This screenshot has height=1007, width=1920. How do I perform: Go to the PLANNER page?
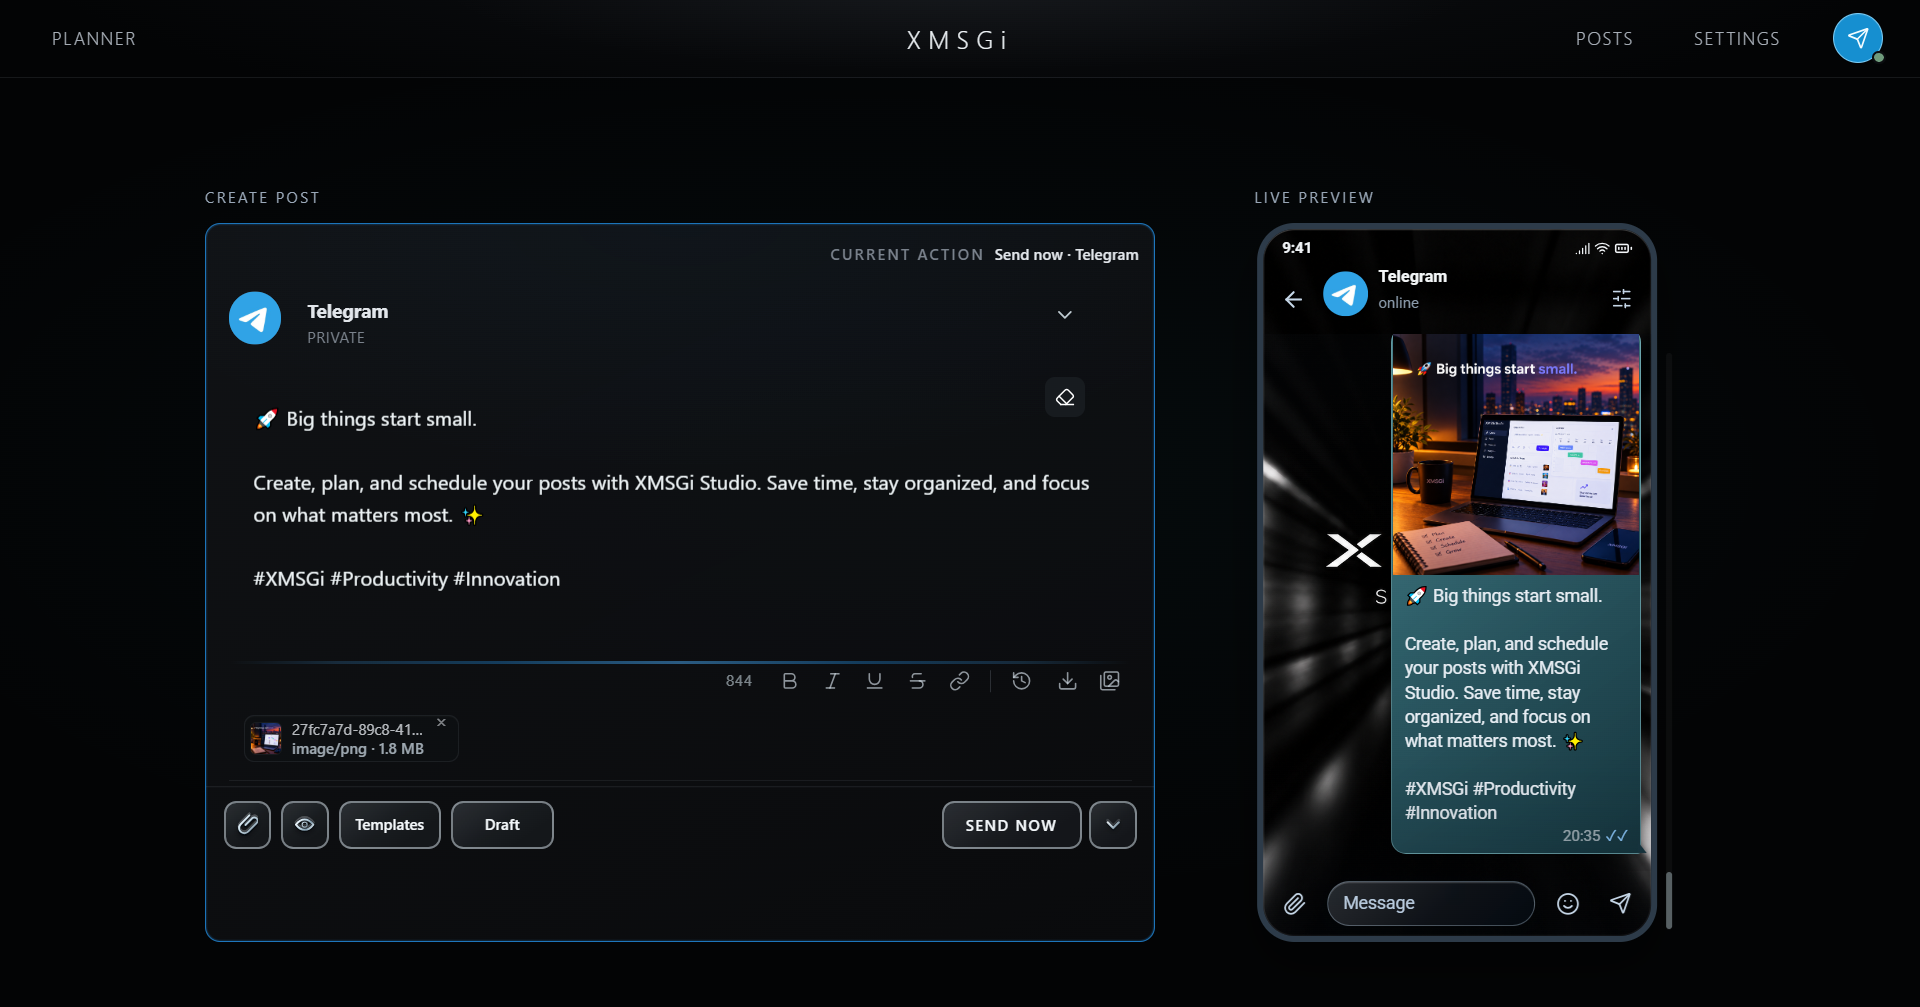click(x=94, y=39)
